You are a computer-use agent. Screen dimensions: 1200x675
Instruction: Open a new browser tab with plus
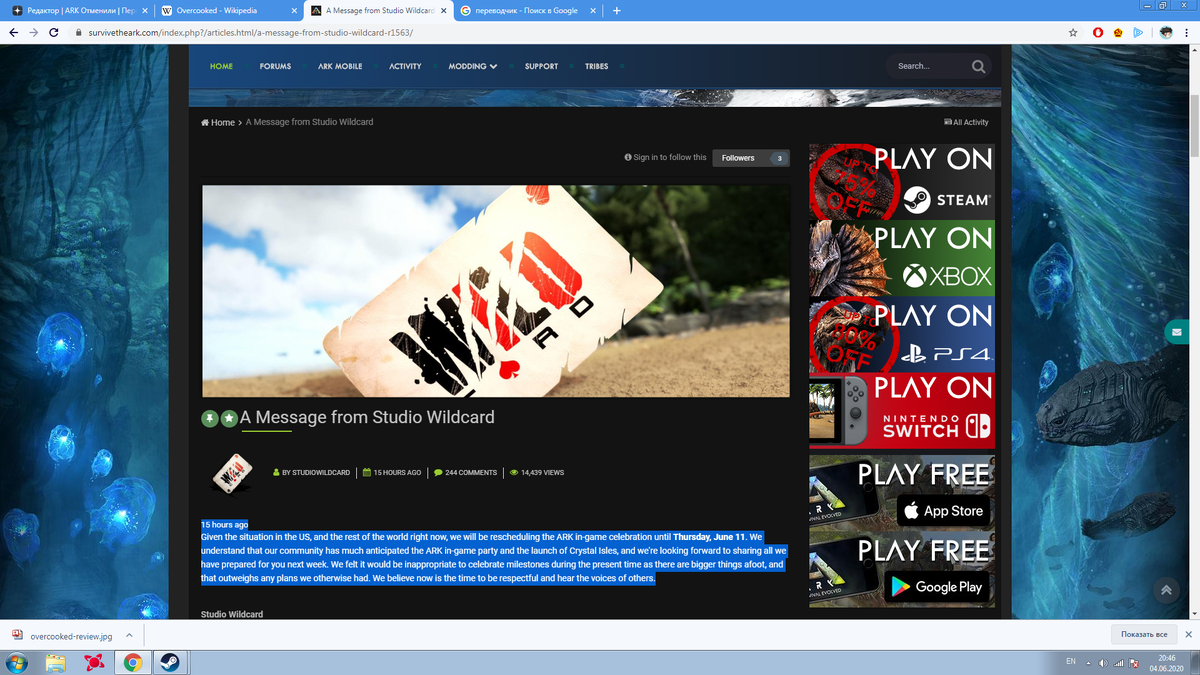click(616, 11)
